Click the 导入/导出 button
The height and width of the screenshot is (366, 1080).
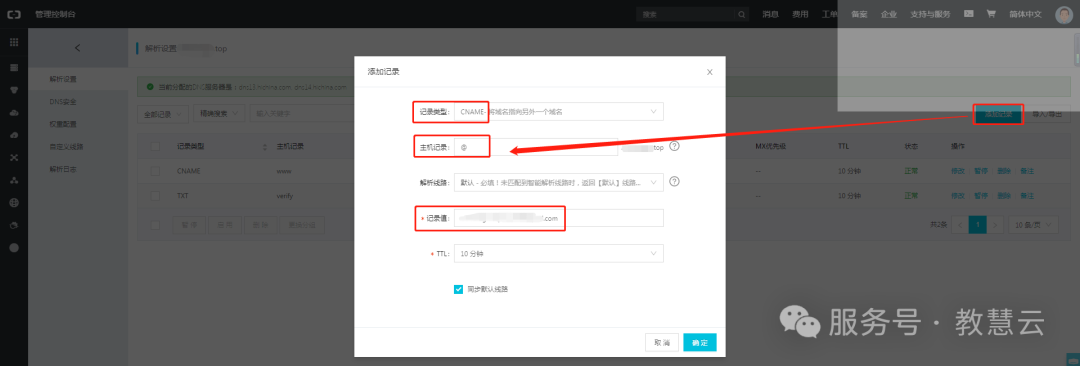1047,113
